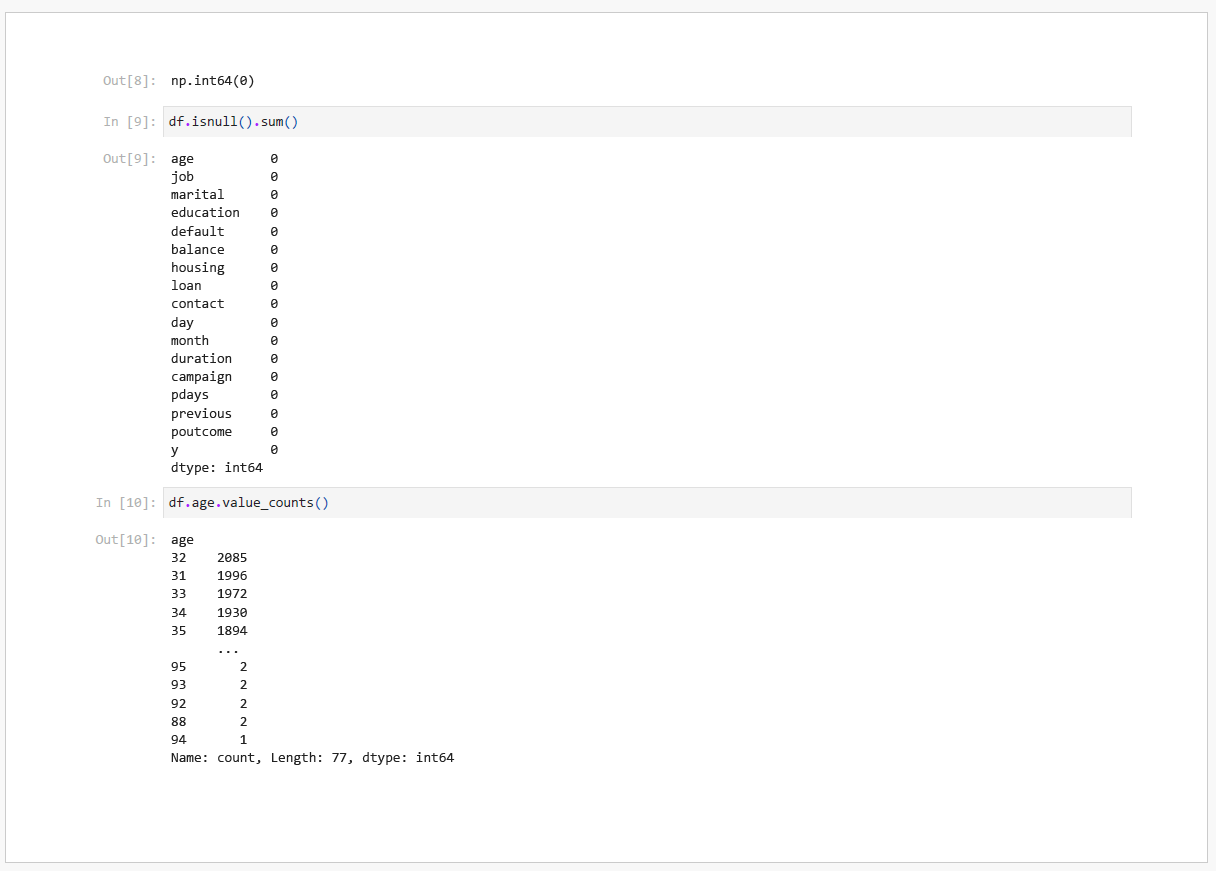Click the df.isnull().sum() code cell
Screen dimensions: 1216x871
[x=646, y=122]
